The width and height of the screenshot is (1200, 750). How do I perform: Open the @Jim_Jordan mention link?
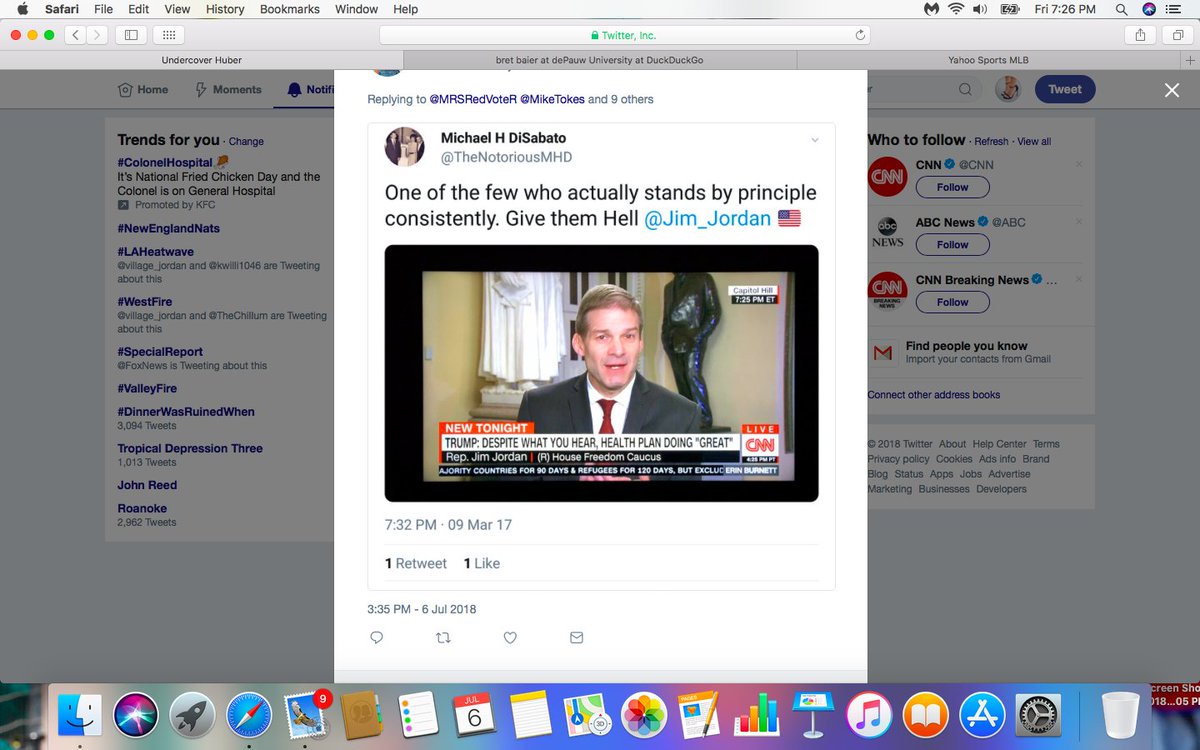pyautogui.click(x=708, y=218)
